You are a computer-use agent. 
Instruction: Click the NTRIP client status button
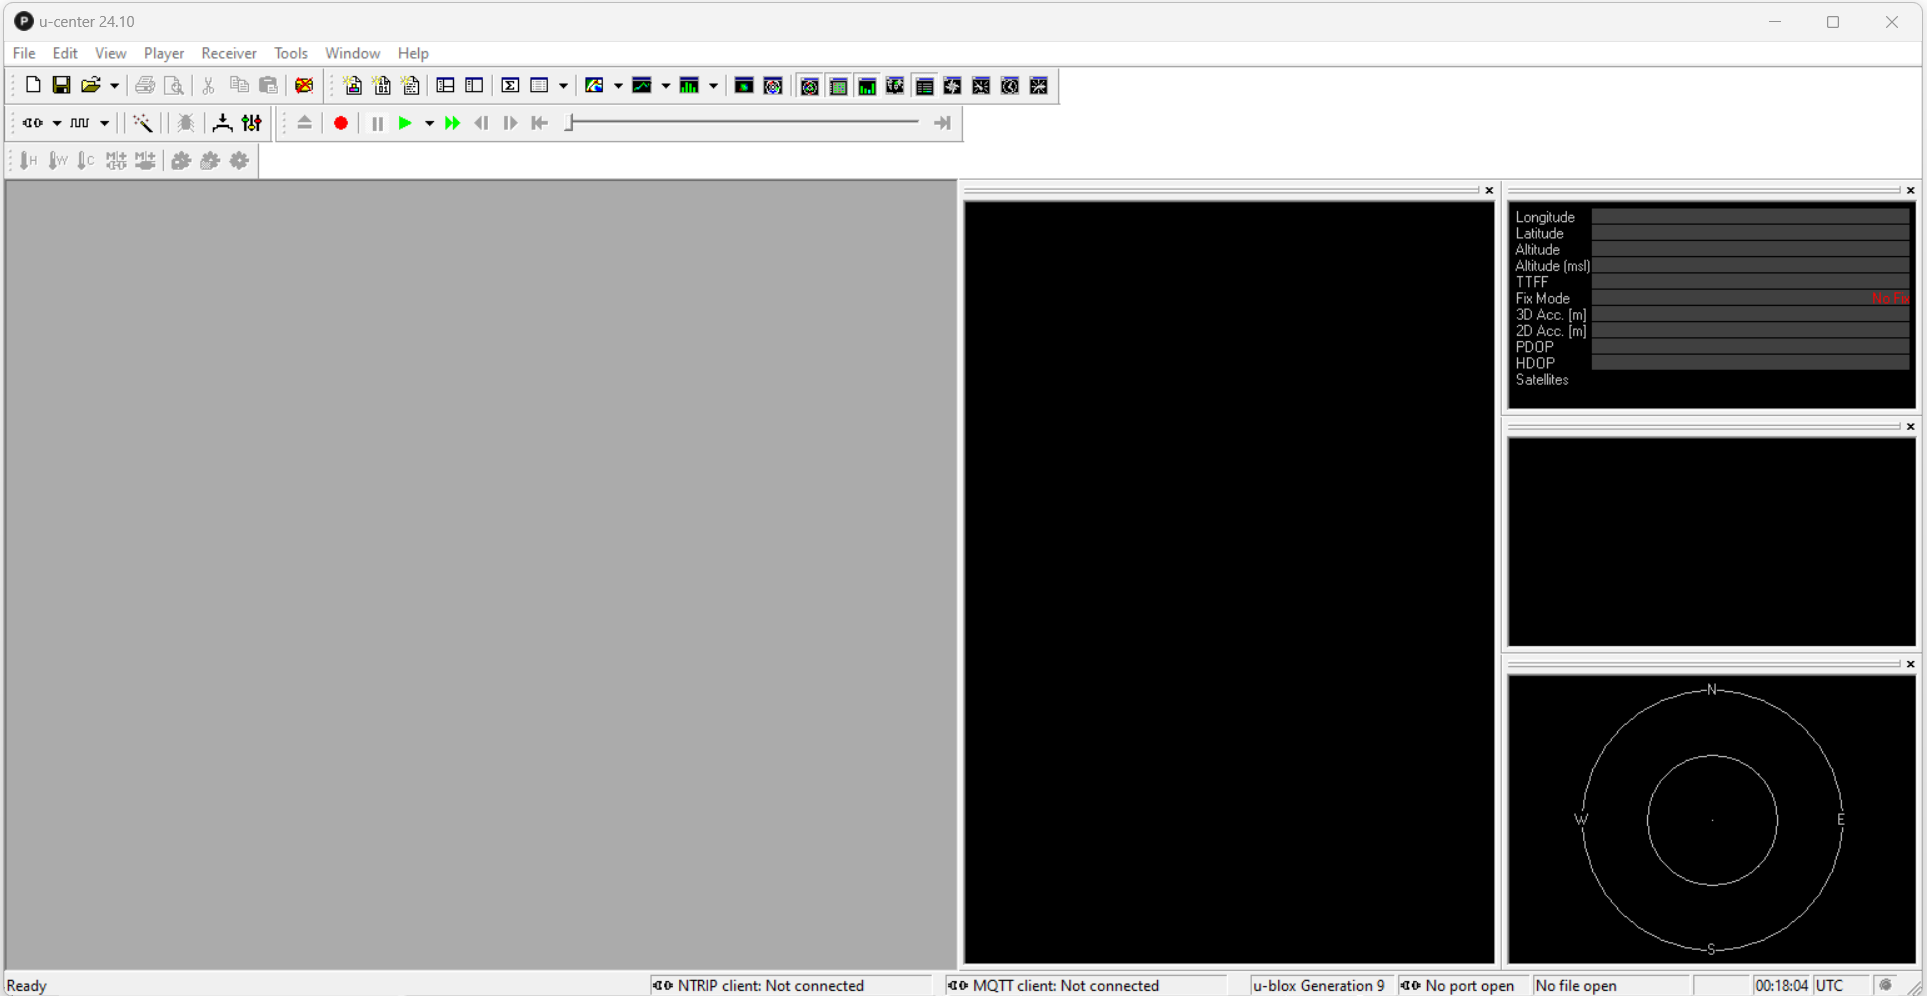click(x=790, y=985)
